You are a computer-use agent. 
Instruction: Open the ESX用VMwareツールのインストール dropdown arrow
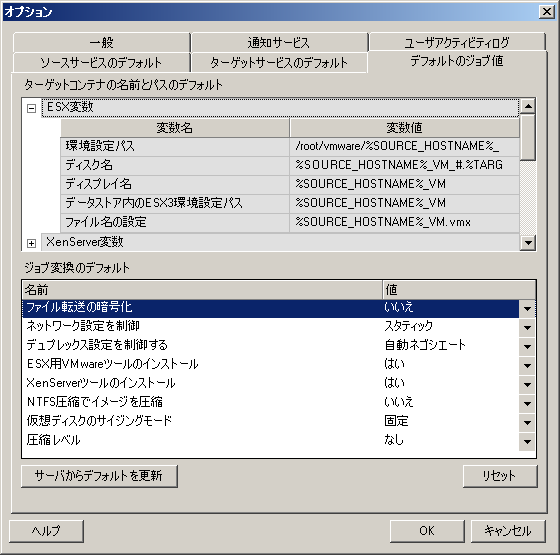pos(527,365)
